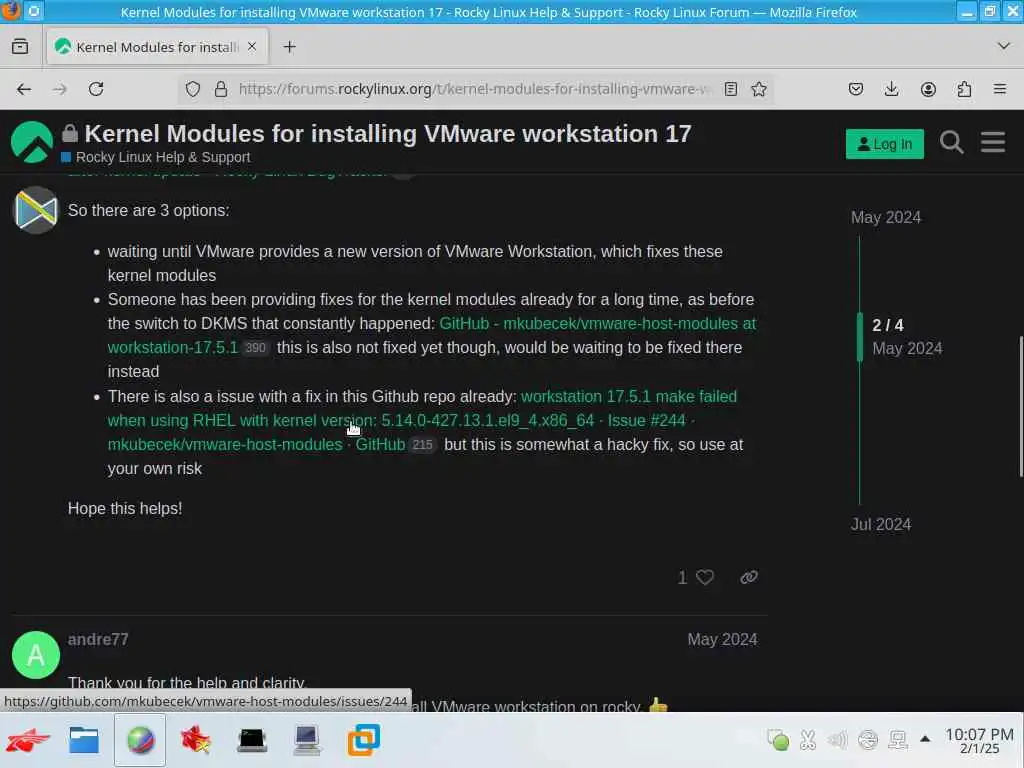1024x768 pixels.
Task: Bookmark this page with the star
Action: coord(759,89)
